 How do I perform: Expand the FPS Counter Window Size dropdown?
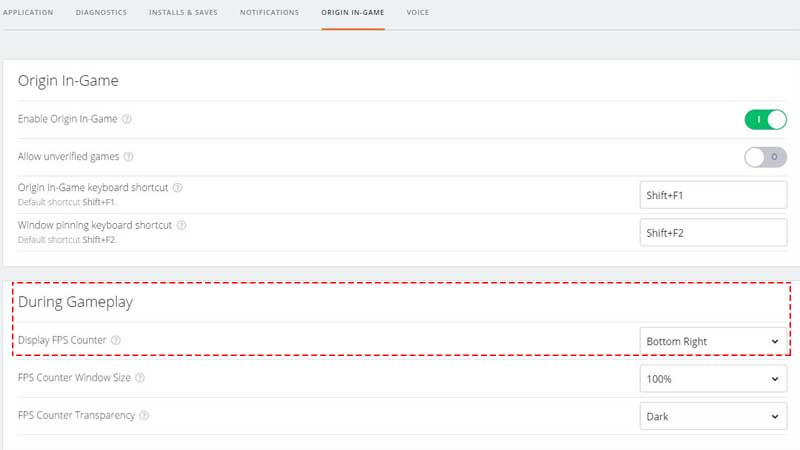pos(713,379)
